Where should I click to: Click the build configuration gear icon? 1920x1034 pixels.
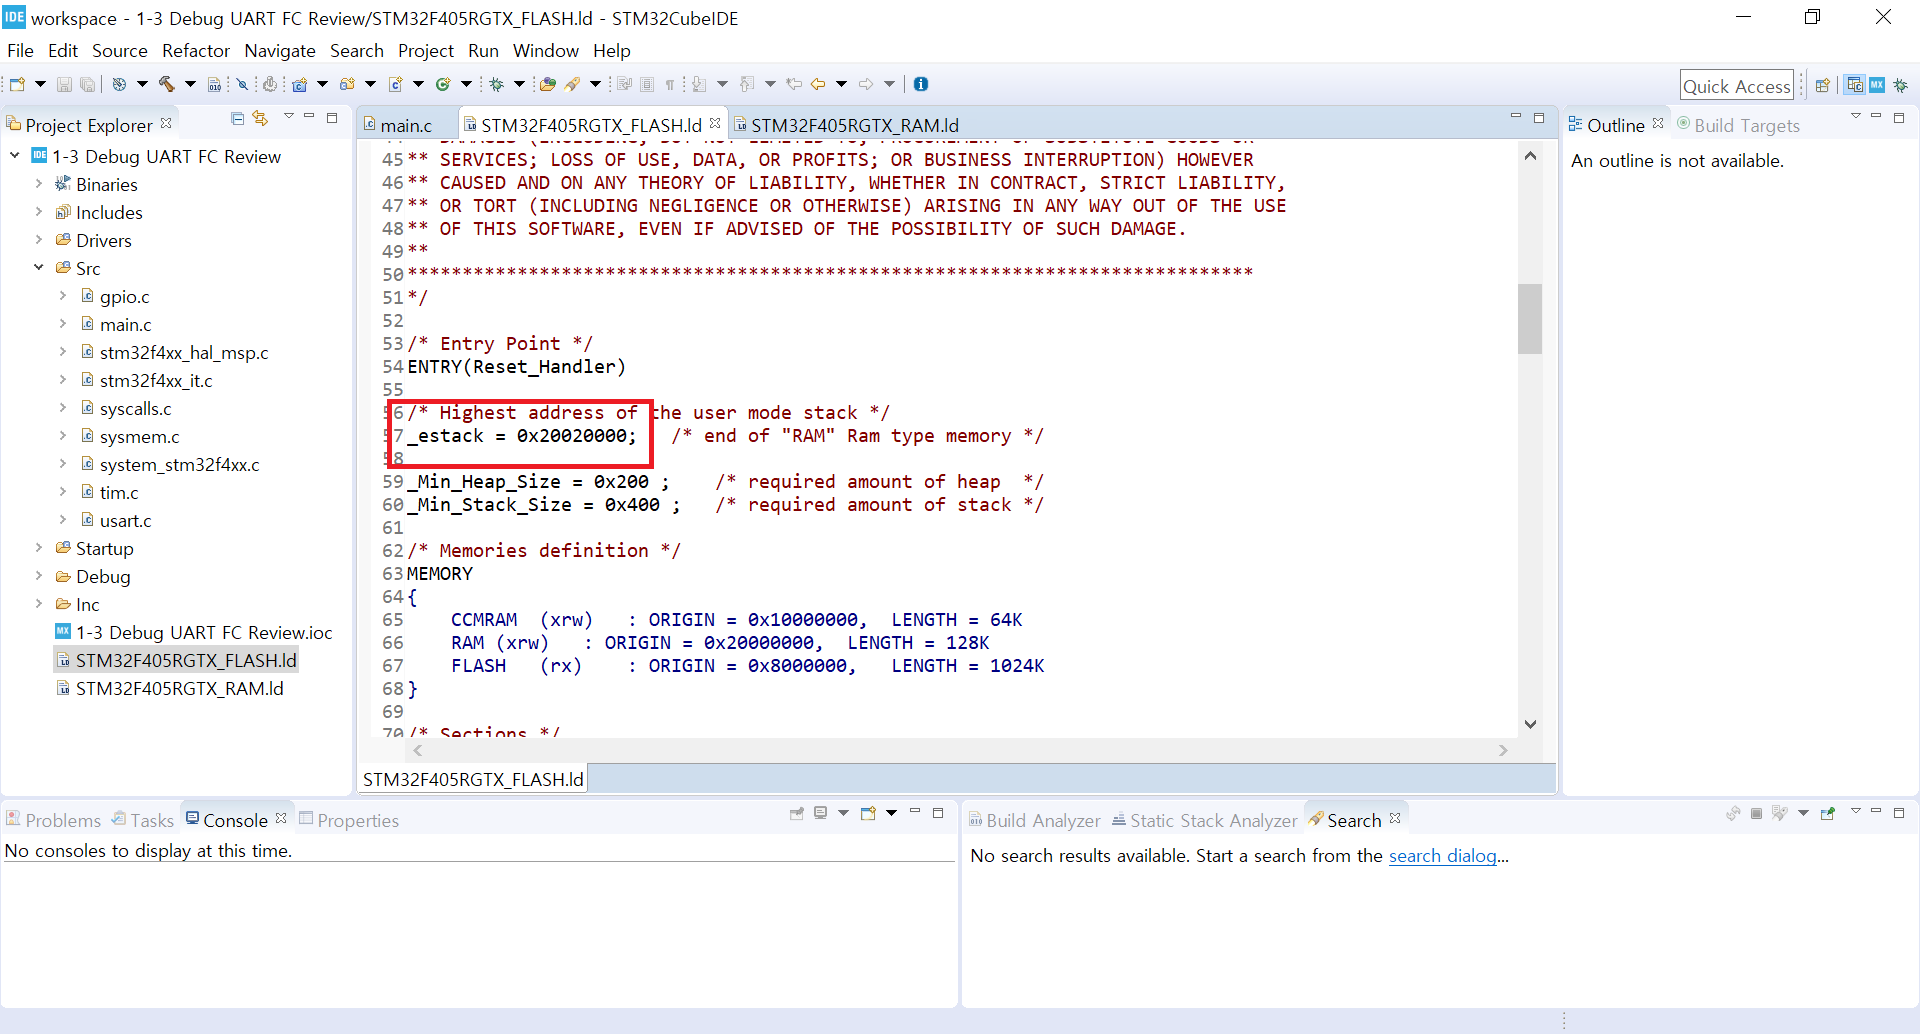(119, 84)
